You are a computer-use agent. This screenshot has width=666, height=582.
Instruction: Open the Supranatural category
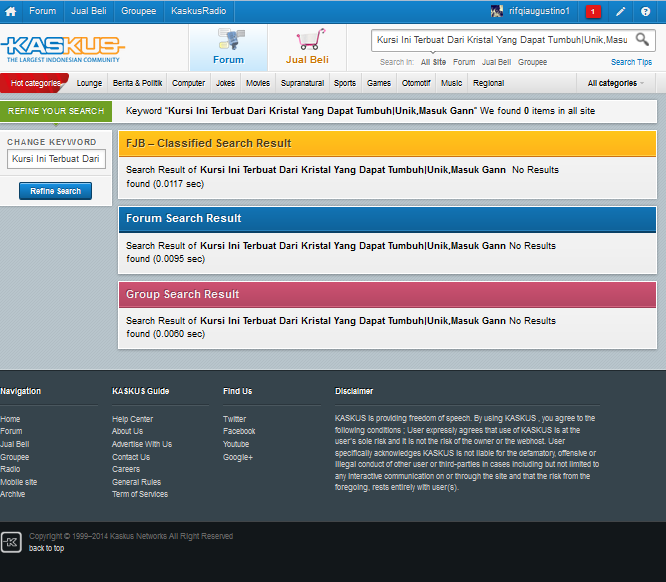[302, 83]
